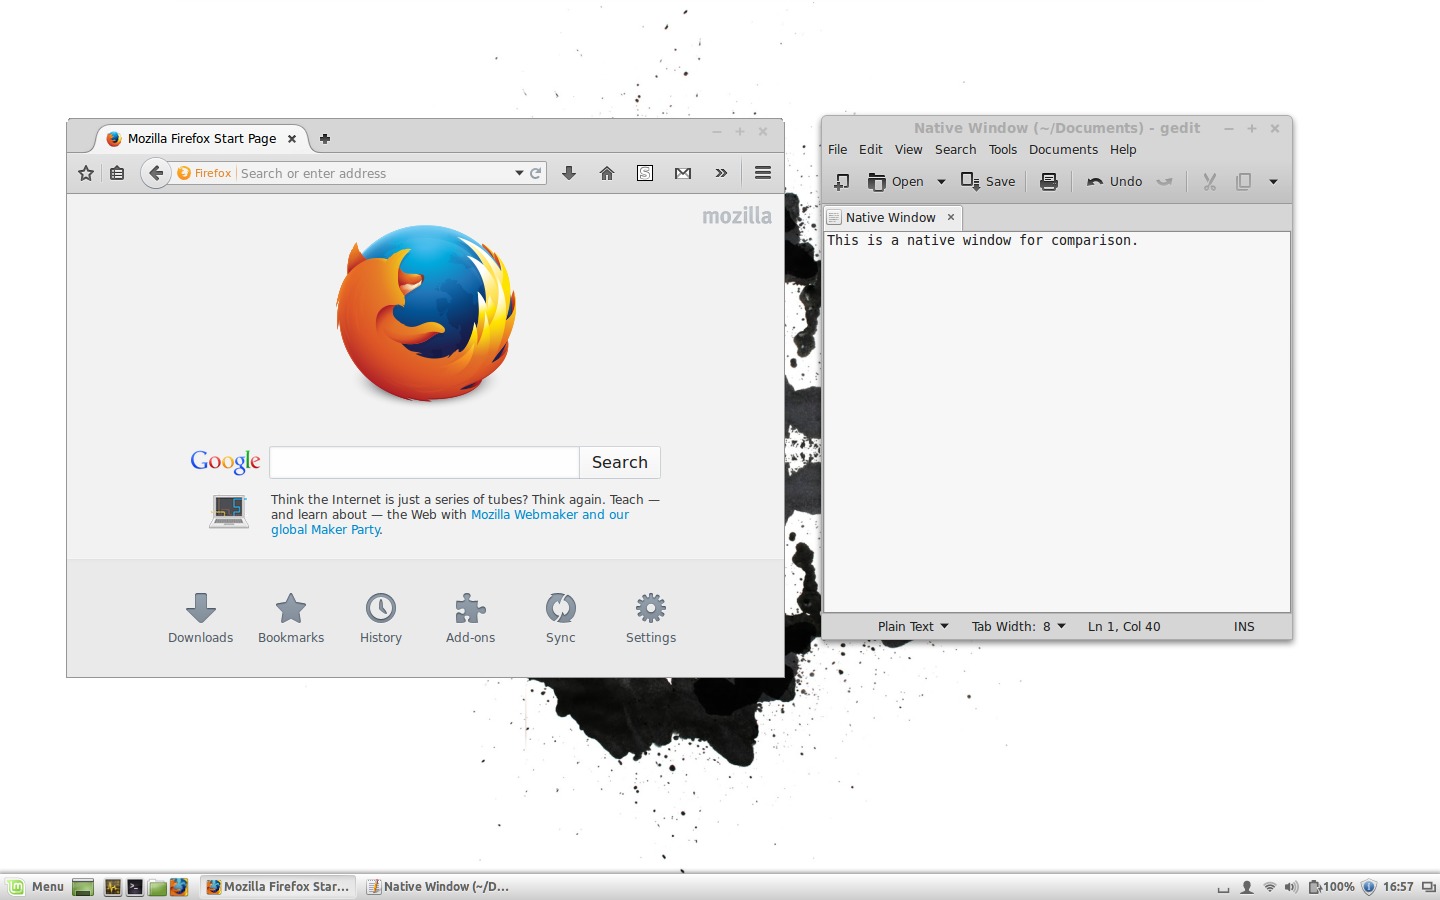Open a new Firefox tab
The image size is (1440, 900).
pyautogui.click(x=325, y=139)
